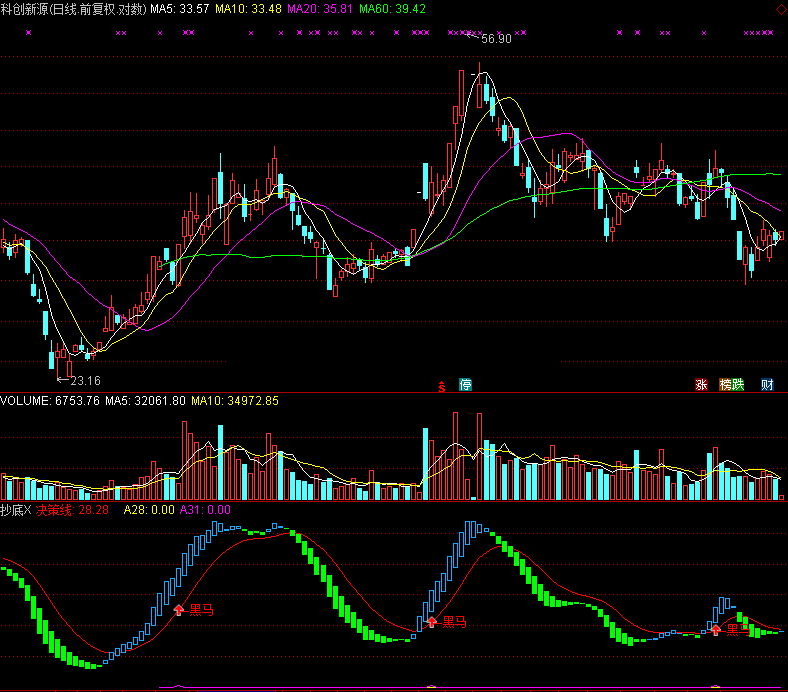Screen dimensions: 788x692
Task: Click the small red S marker icon
Action: pos(442,385)
